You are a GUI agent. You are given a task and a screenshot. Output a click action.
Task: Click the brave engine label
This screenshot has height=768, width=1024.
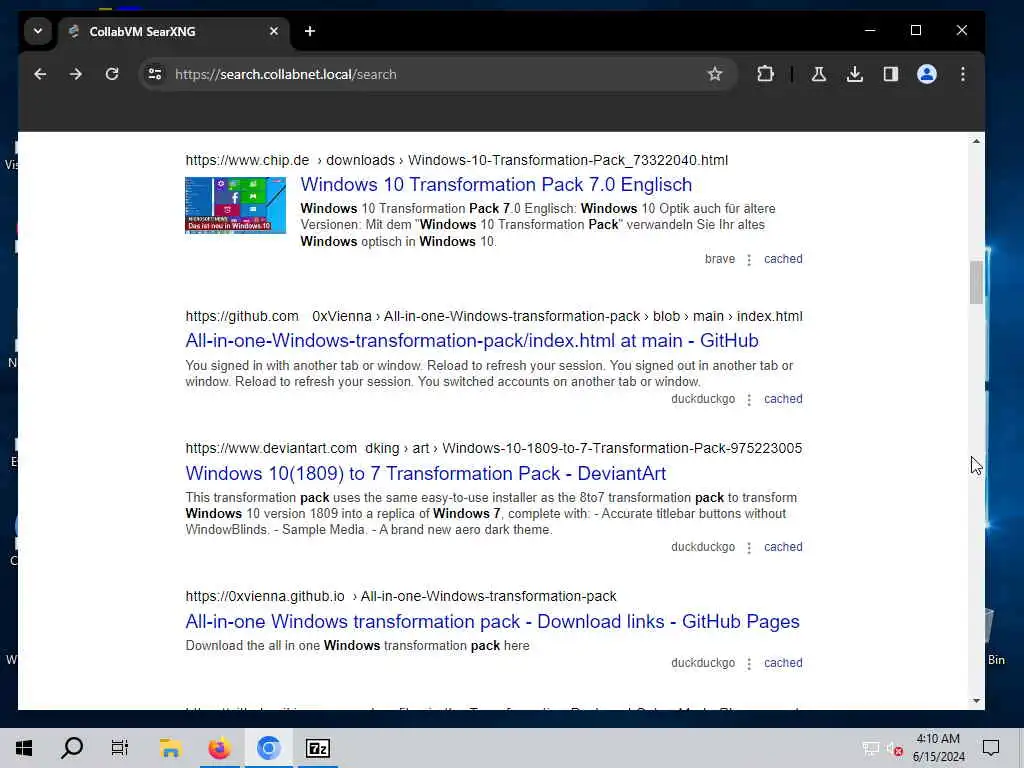click(x=720, y=259)
